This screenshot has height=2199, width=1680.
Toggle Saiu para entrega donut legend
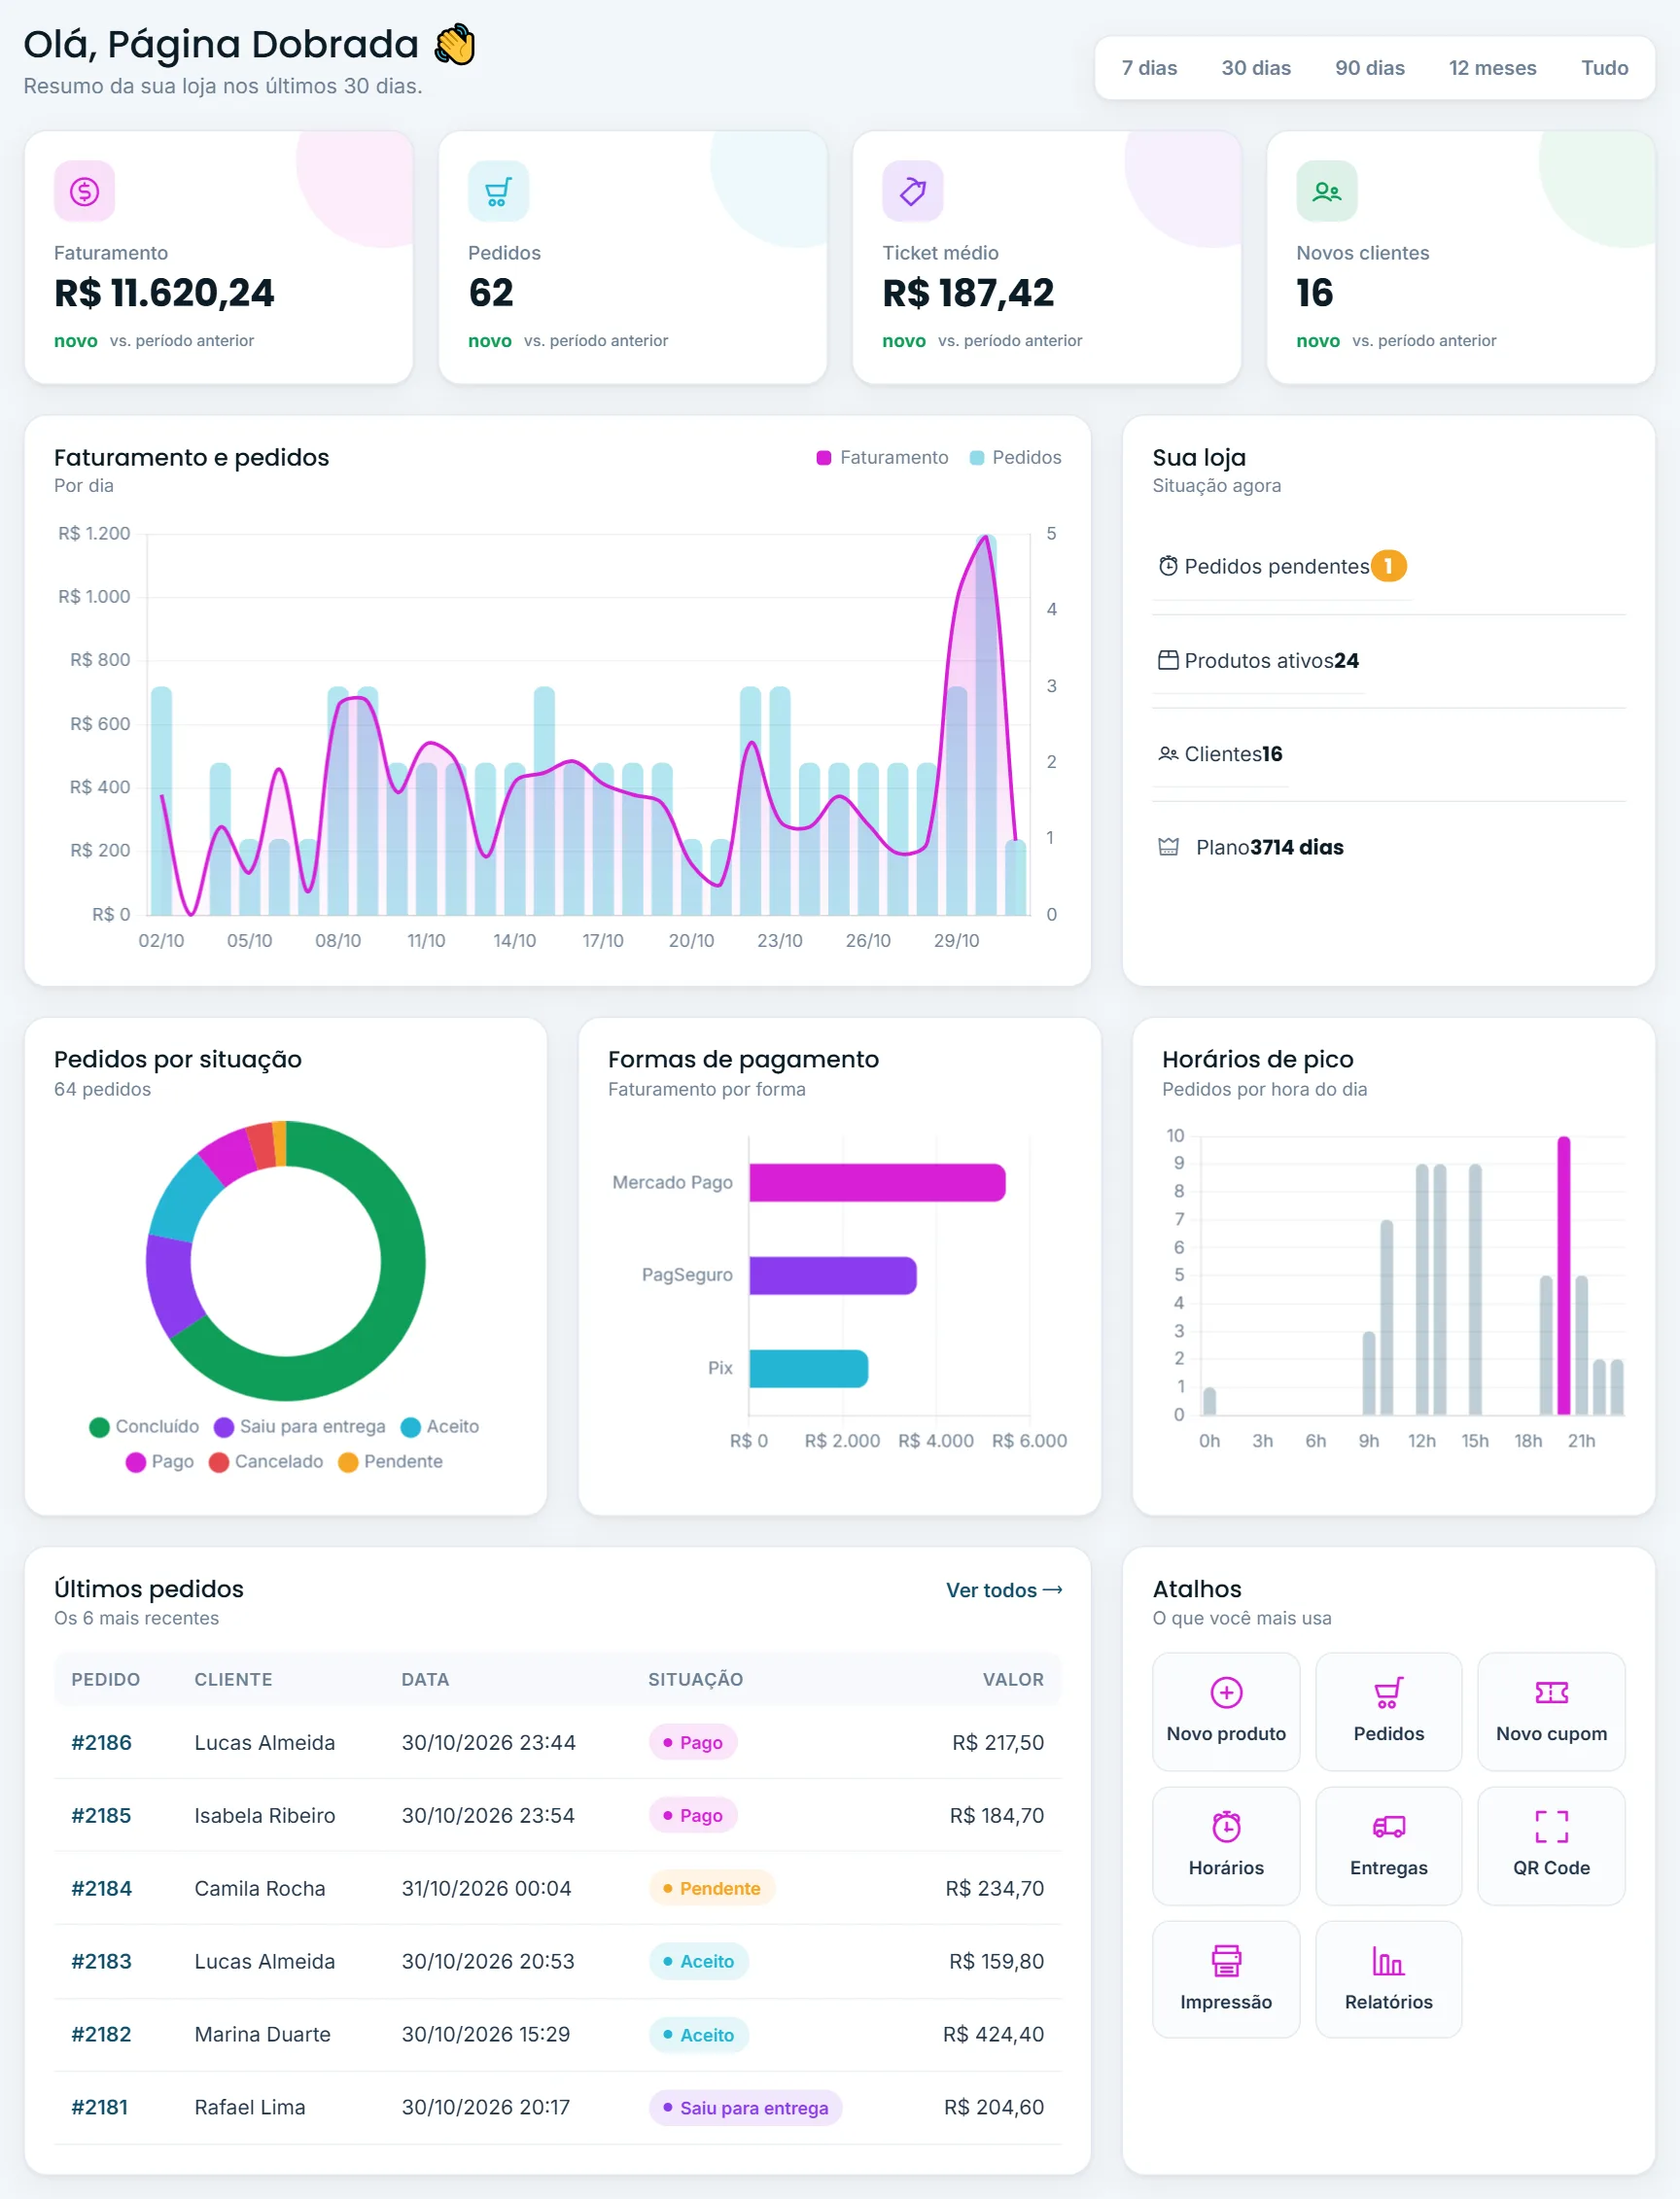click(299, 1426)
